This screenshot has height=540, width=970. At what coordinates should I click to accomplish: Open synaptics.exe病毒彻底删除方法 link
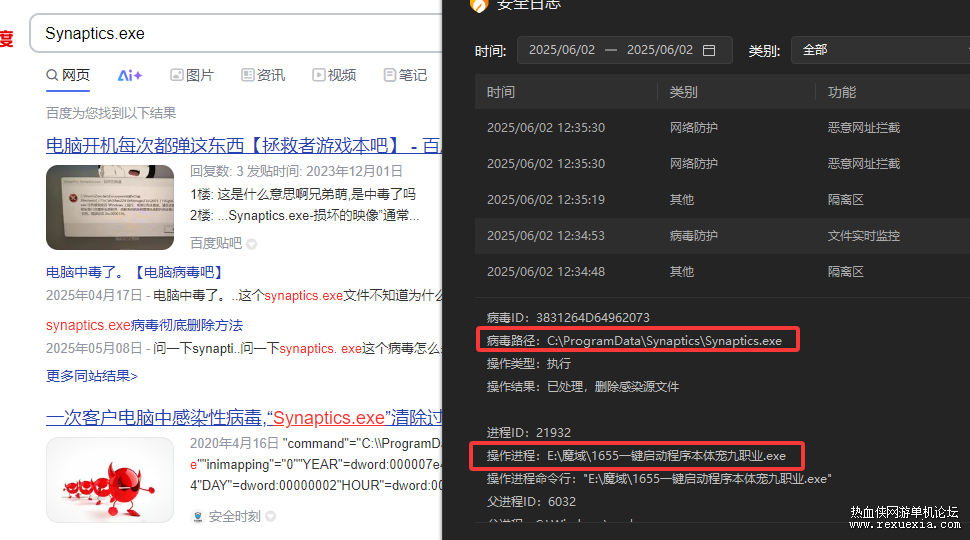(144, 325)
